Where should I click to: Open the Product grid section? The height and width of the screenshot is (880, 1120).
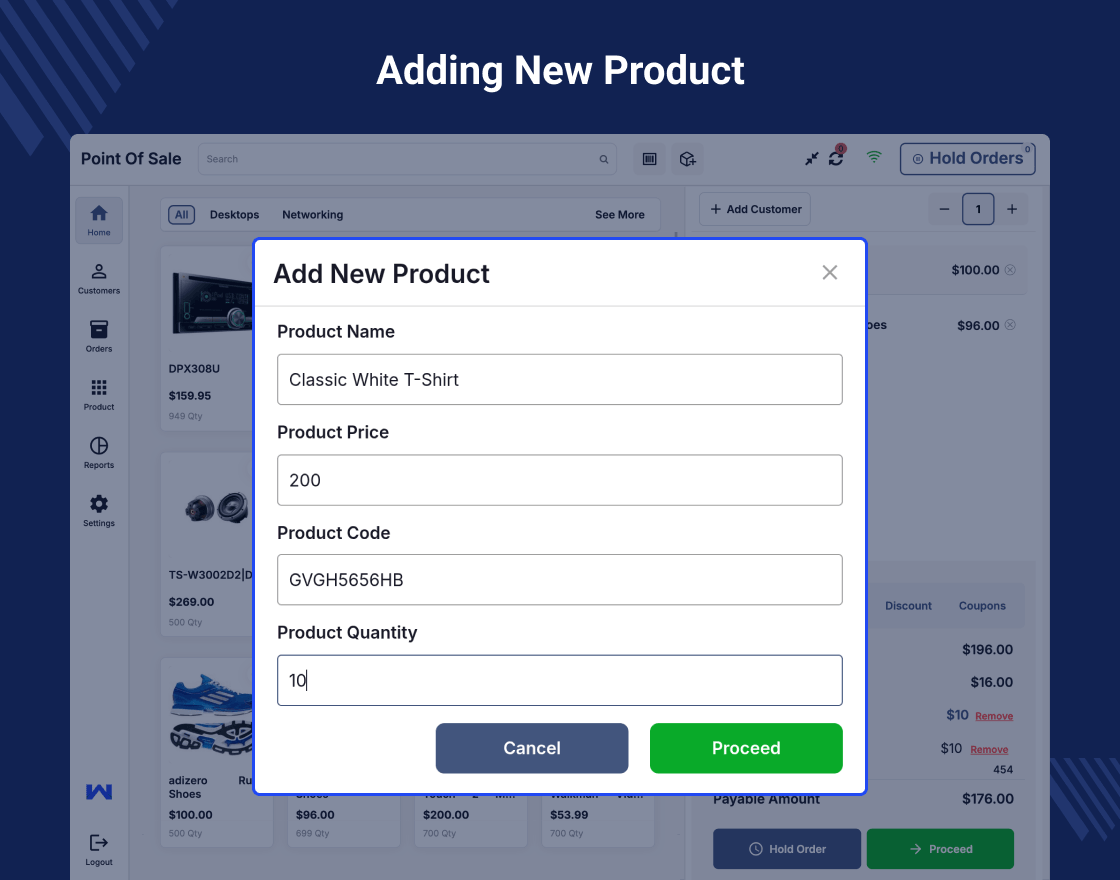tap(99, 394)
